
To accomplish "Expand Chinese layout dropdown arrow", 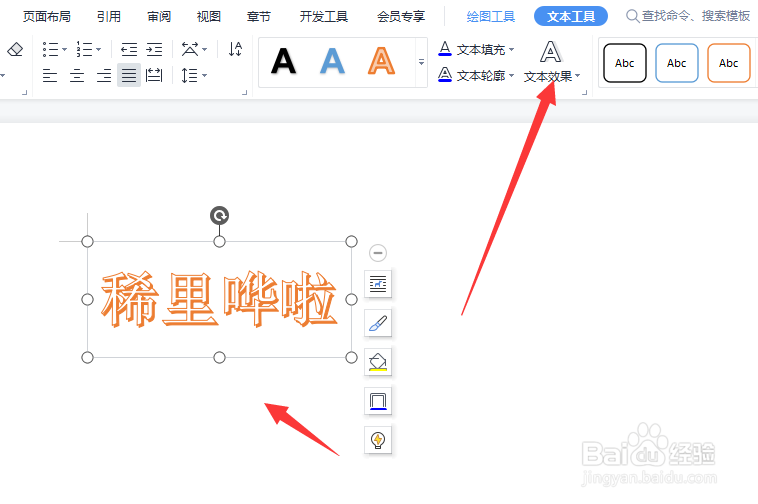I will point(204,49).
